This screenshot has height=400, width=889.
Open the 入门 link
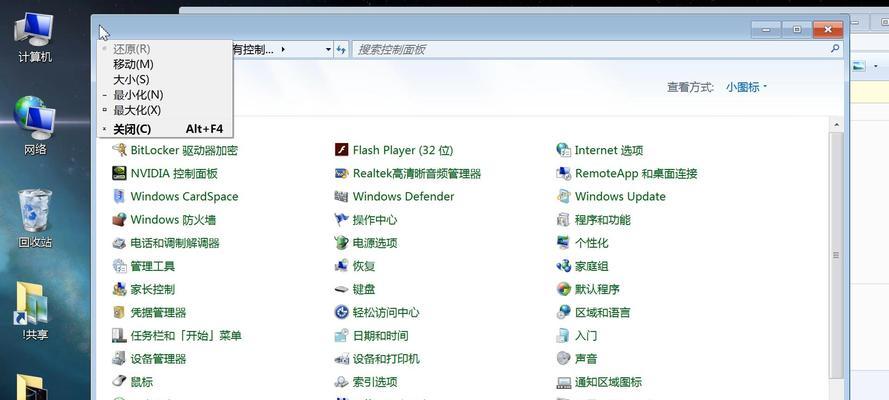click(x=586, y=336)
